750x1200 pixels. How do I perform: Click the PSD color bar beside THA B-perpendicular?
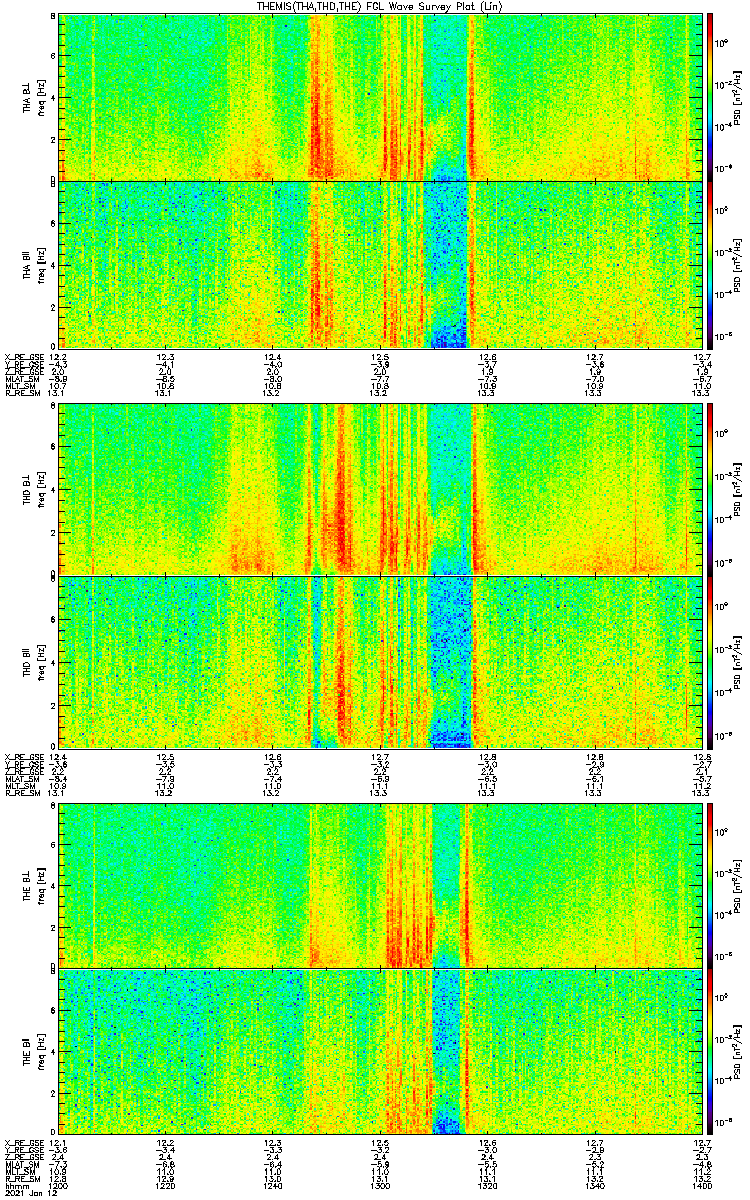[x=710, y=96]
